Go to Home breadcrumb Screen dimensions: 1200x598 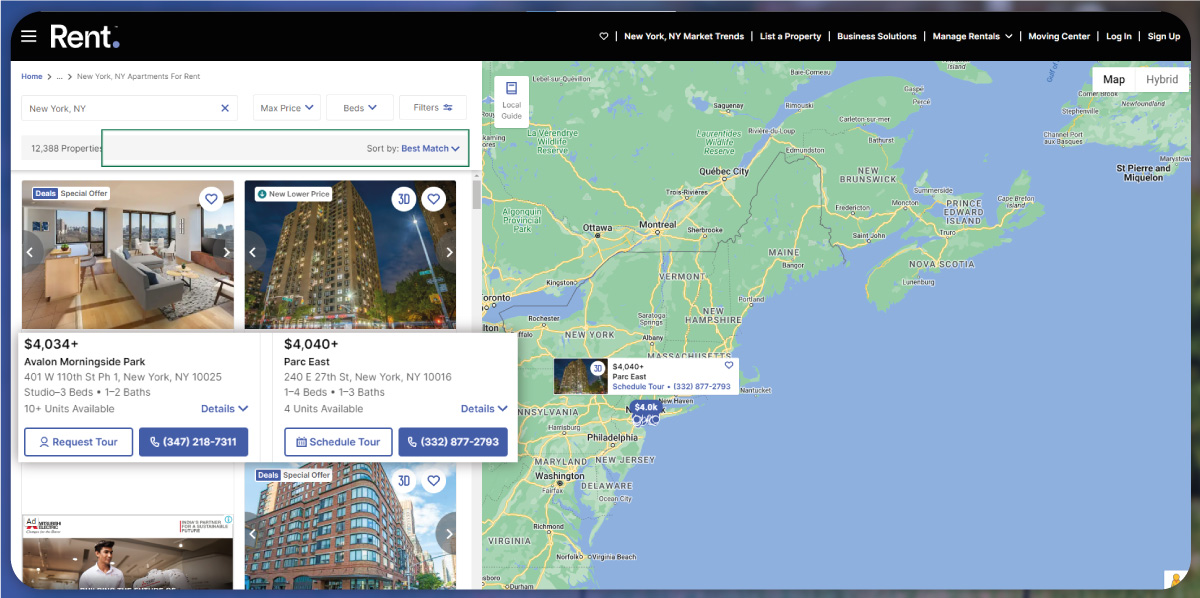tap(32, 76)
